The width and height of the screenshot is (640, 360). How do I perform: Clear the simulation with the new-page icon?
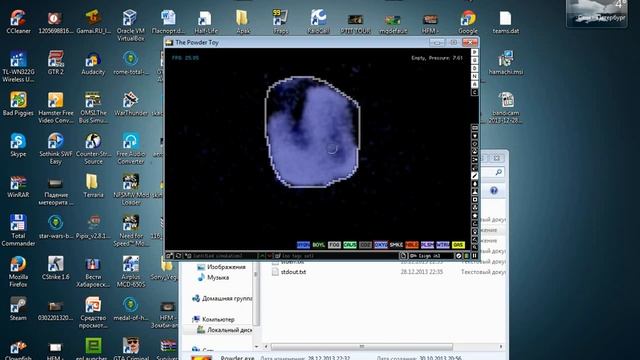(x=403, y=256)
